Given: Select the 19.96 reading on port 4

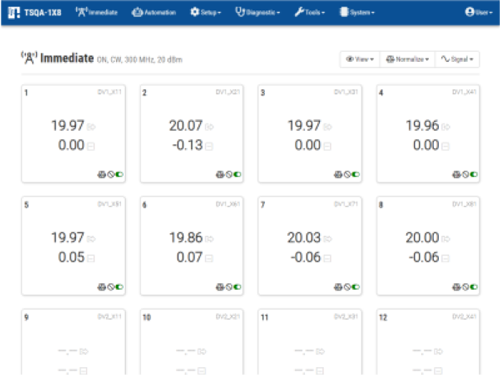Looking at the screenshot, I should click(x=422, y=126).
